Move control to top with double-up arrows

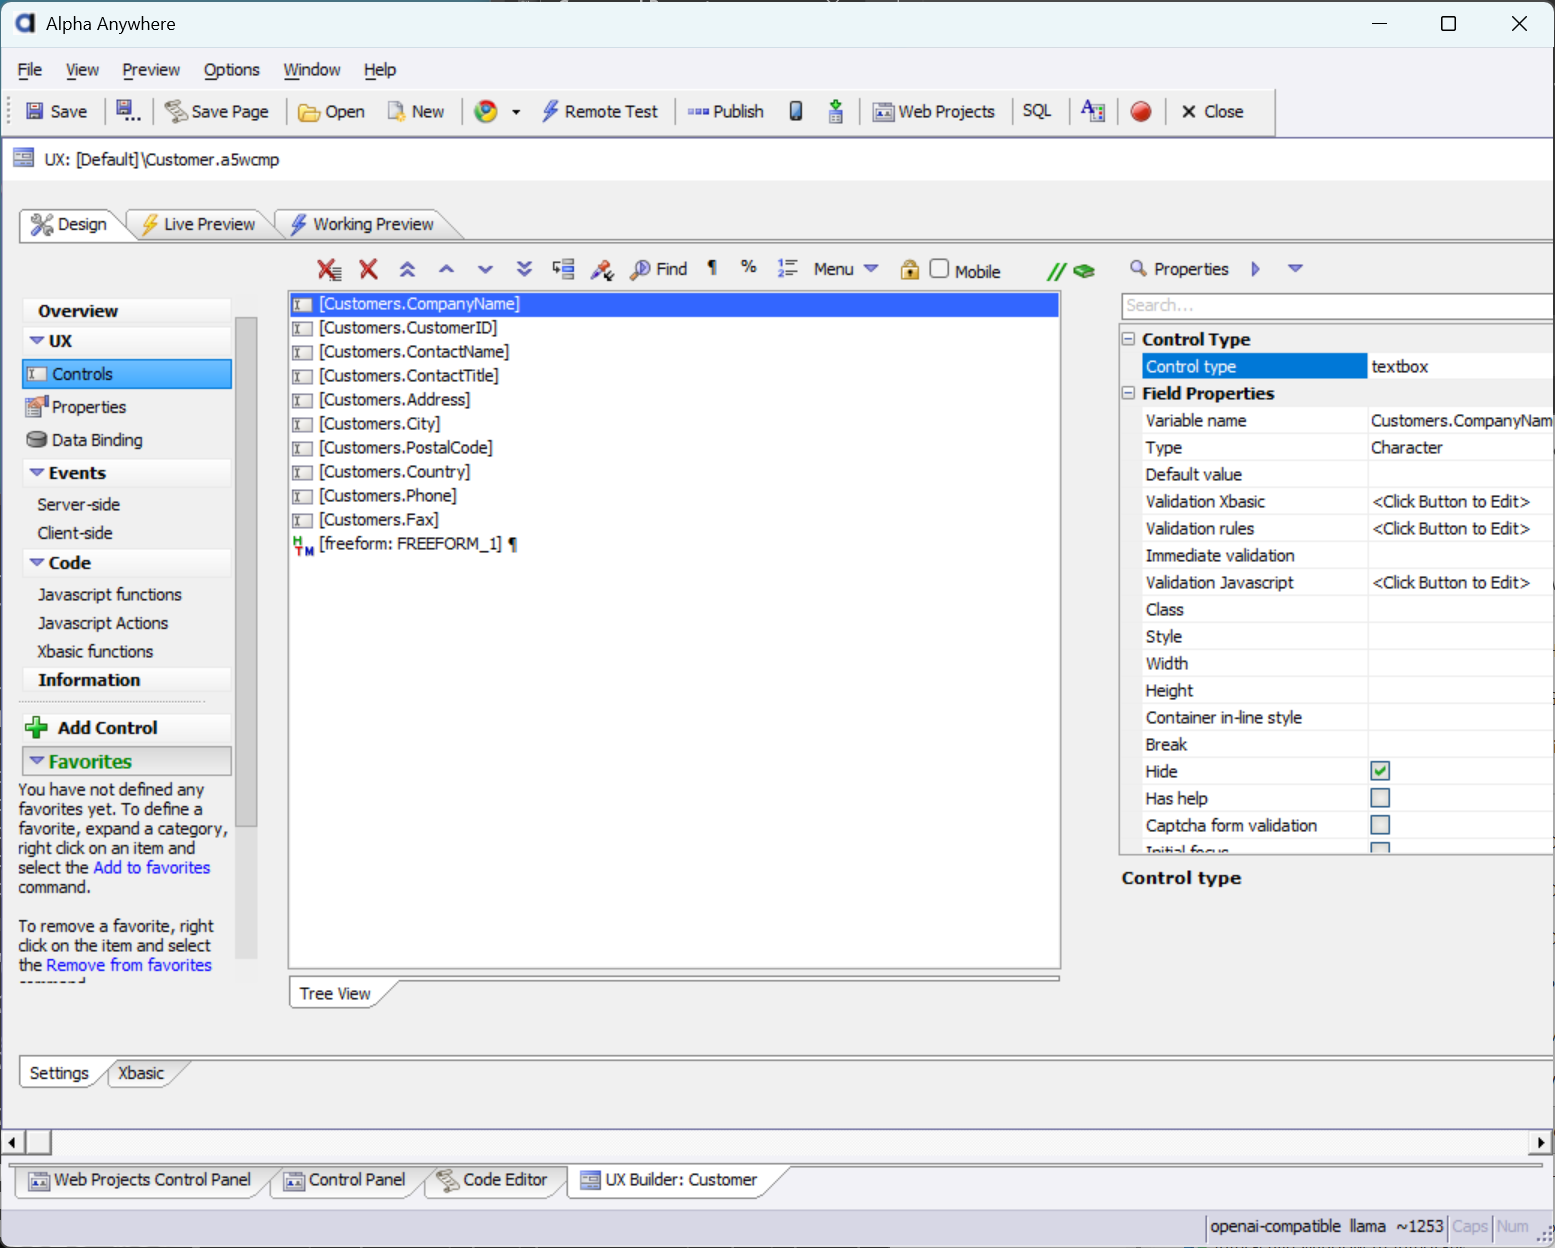[407, 269]
